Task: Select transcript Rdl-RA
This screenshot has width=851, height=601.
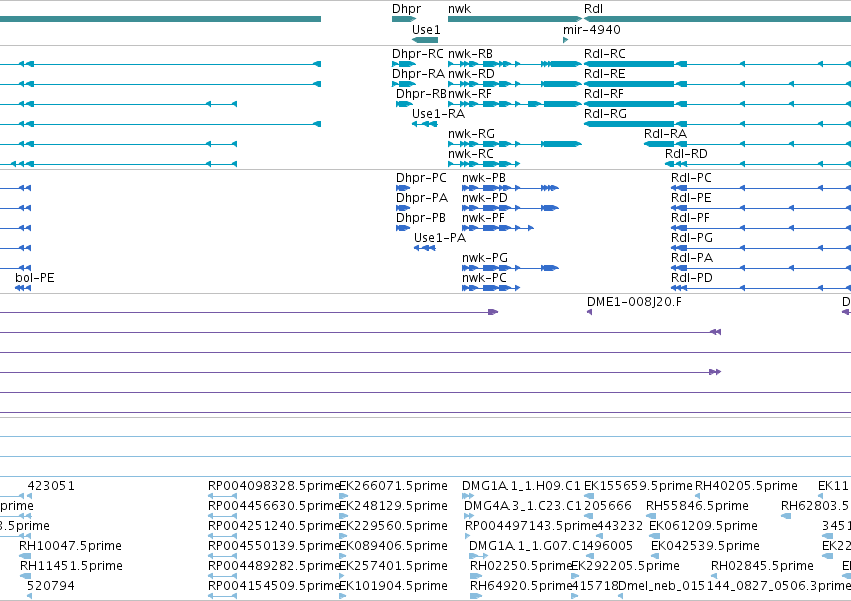Action: (x=665, y=134)
